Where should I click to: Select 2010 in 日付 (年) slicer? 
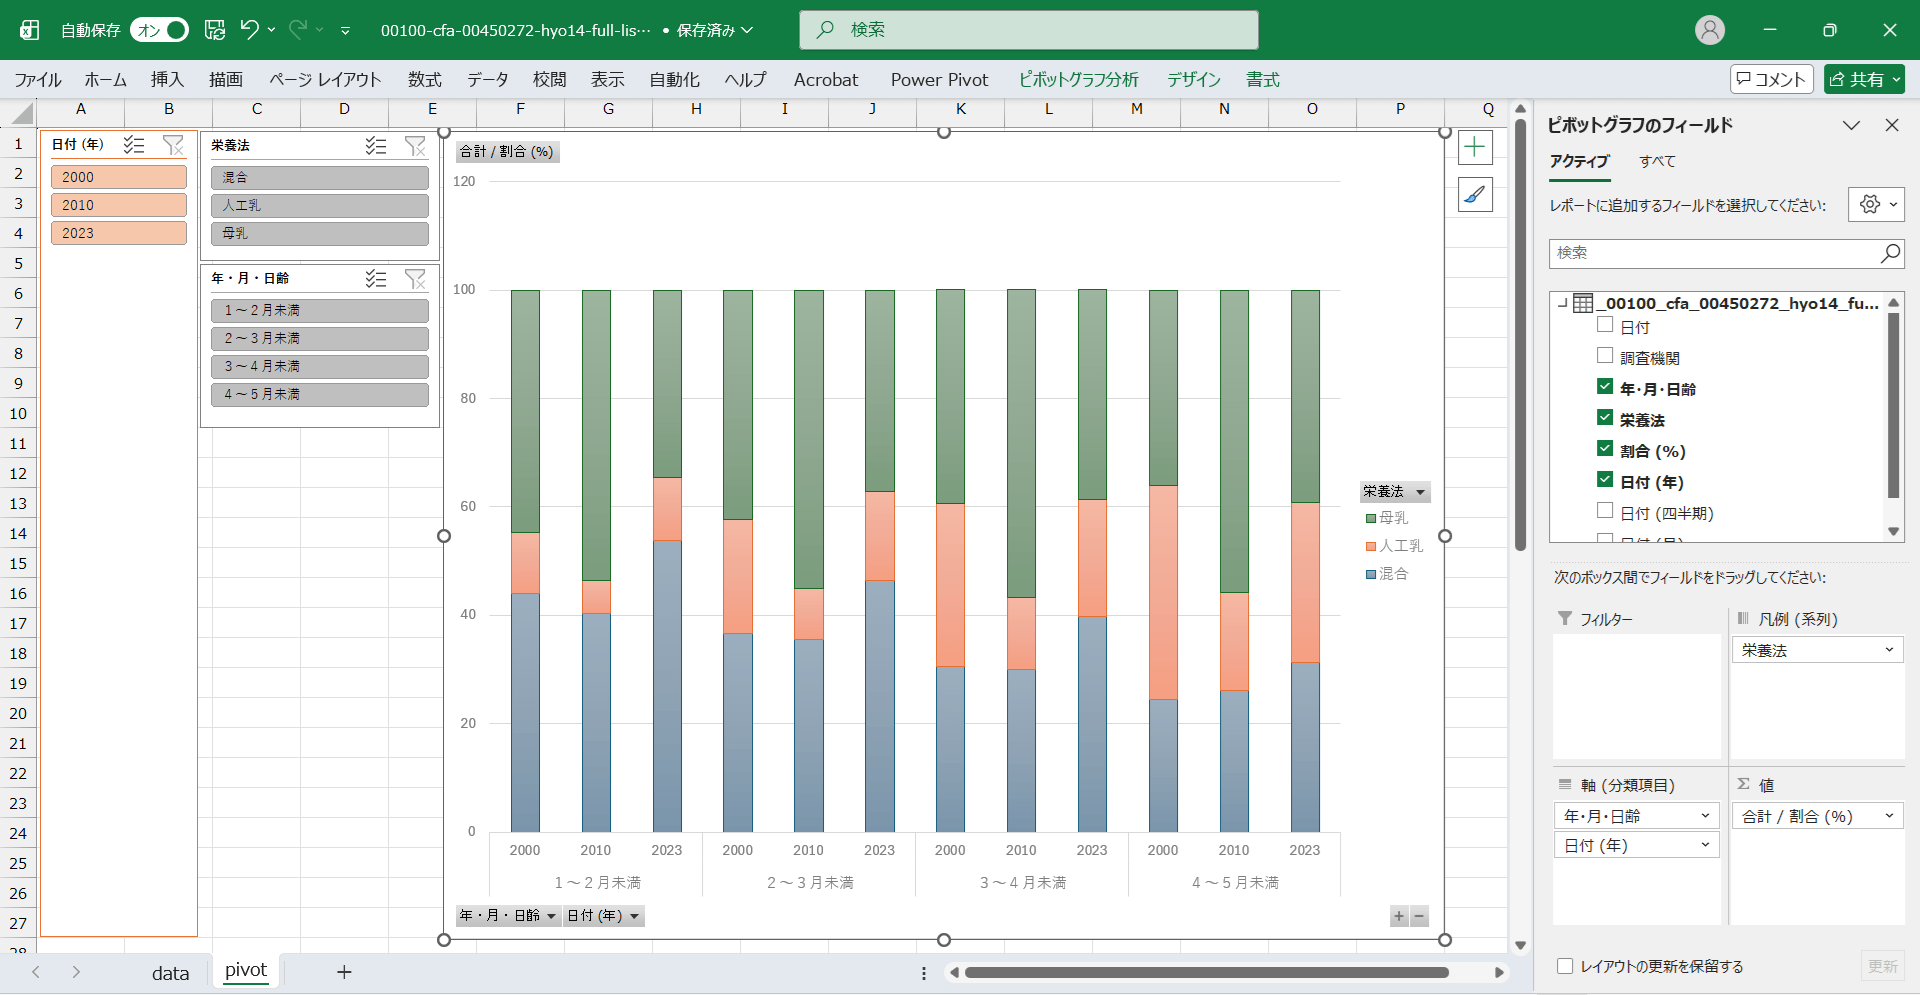point(118,205)
